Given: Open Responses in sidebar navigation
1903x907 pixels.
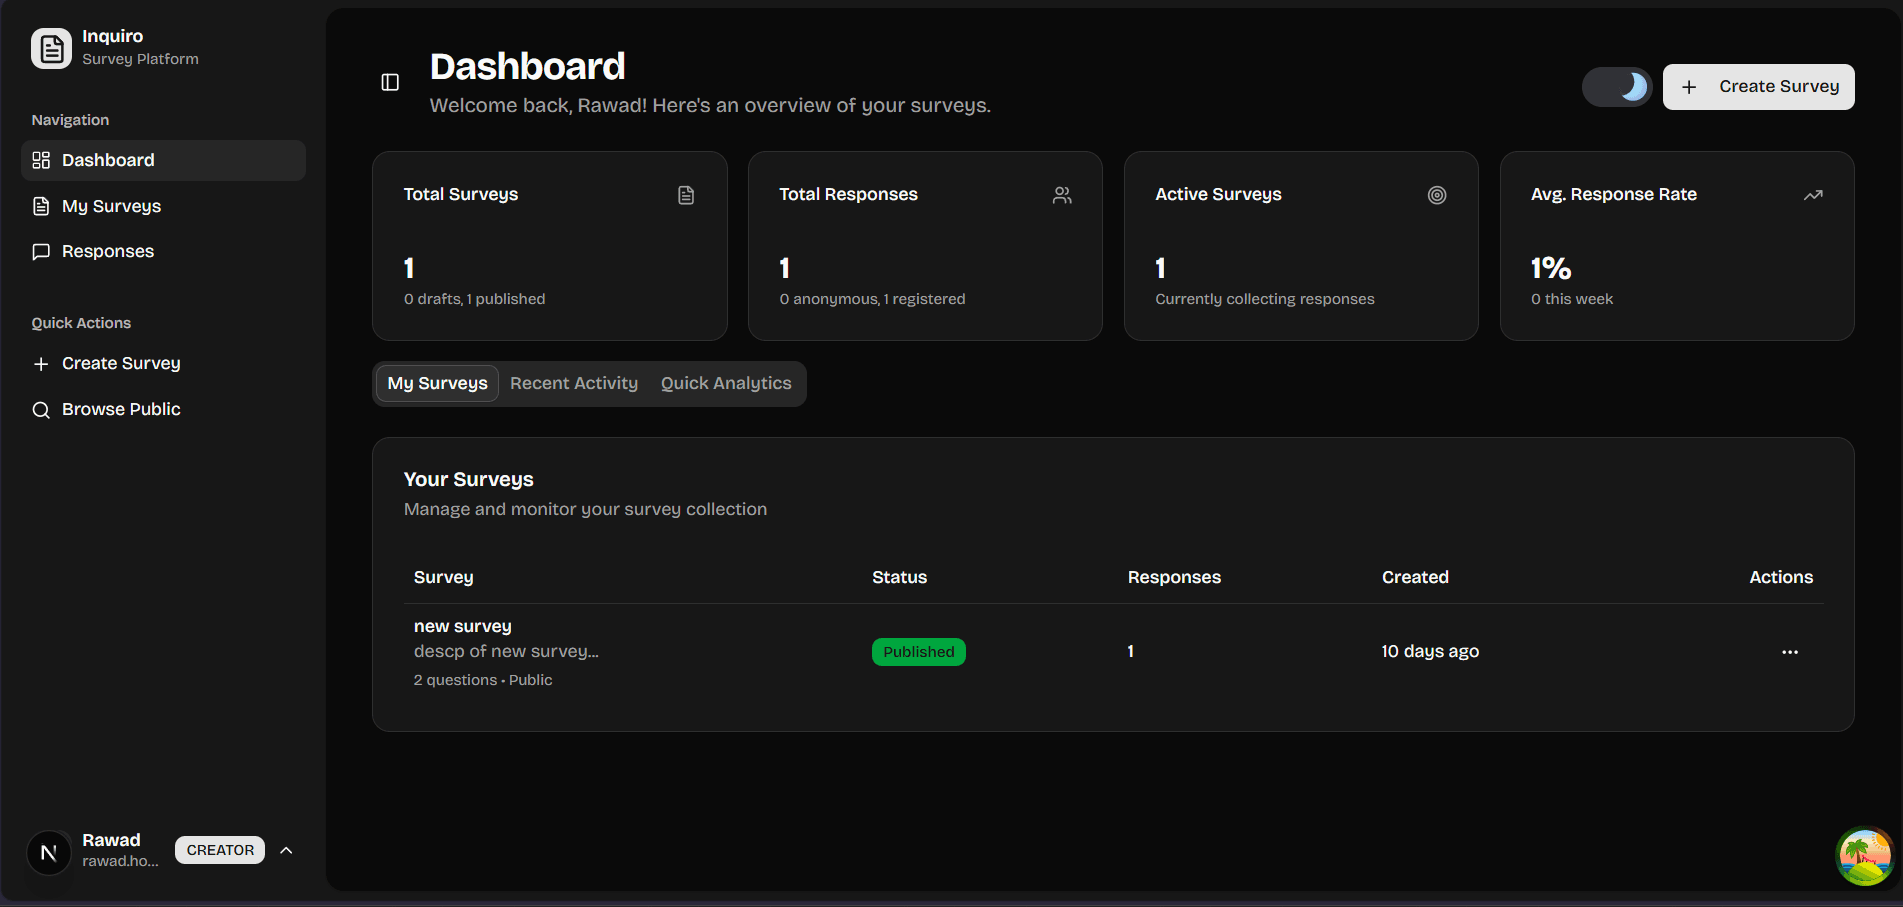Looking at the screenshot, I should click(108, 251).
